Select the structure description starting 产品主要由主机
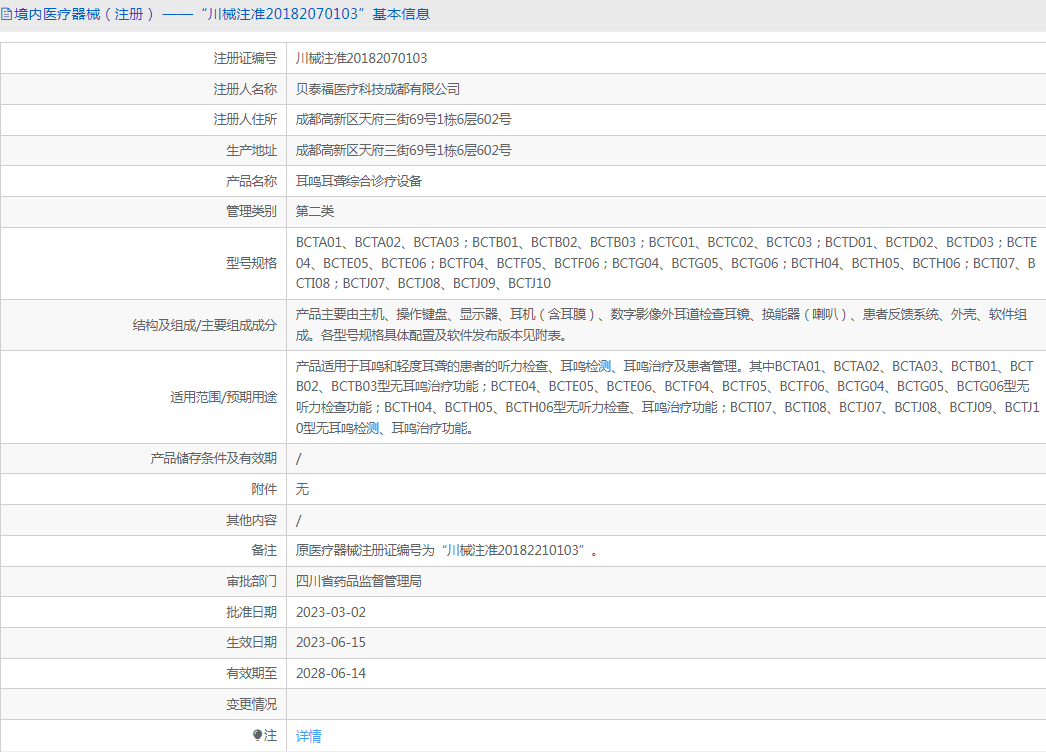 pos(661,325)
